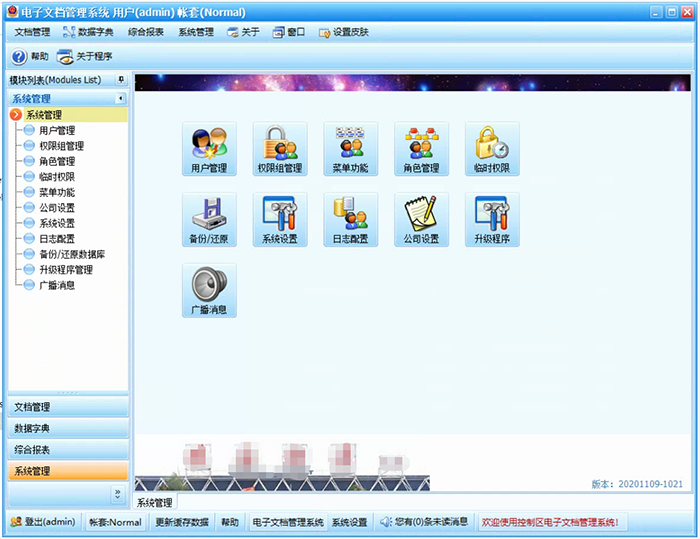Open the 日志配置 icon in main panel

(350, 219)
